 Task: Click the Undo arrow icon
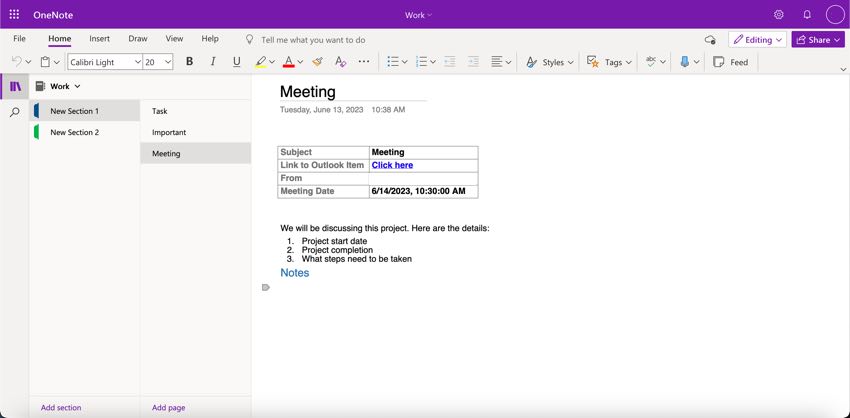17,62
